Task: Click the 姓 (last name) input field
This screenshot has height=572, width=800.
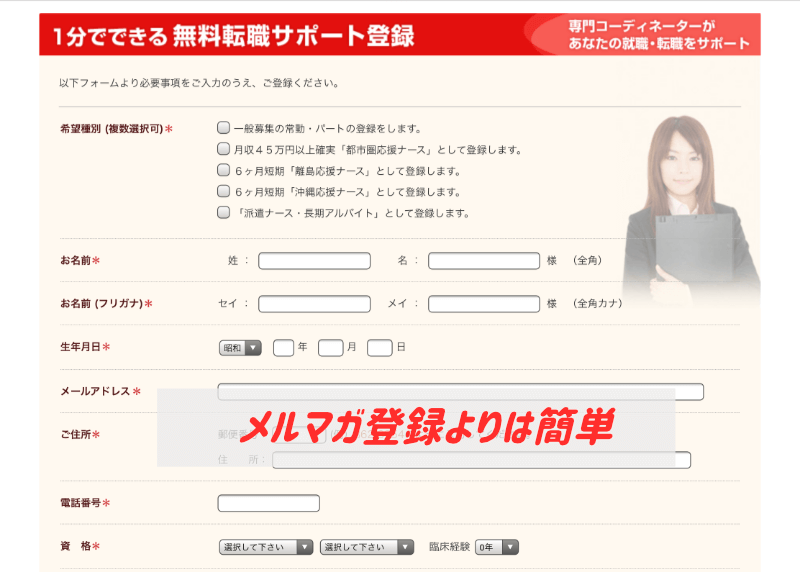Action: 314,261
